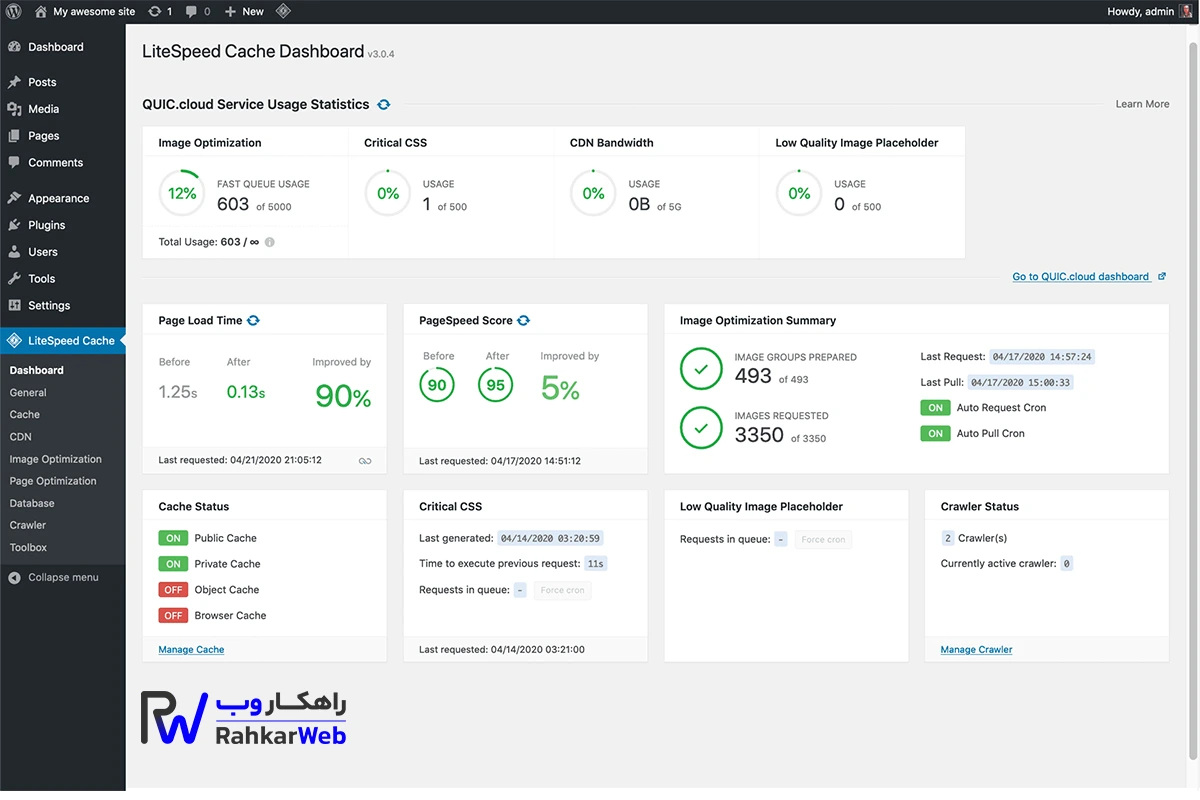This screenshot has height=800, width=1200.
Task: Click the Collapse menu arrow icon
Action: pos(14,577)
